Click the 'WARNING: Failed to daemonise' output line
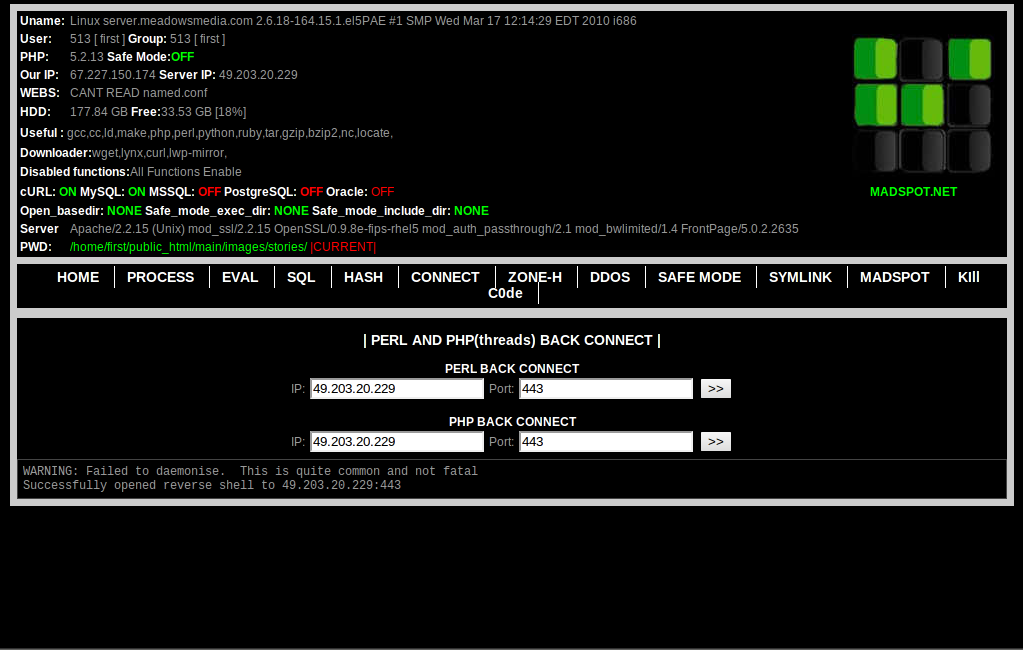The width and height of the screenshot is (1023, 650). coord(251,471)
